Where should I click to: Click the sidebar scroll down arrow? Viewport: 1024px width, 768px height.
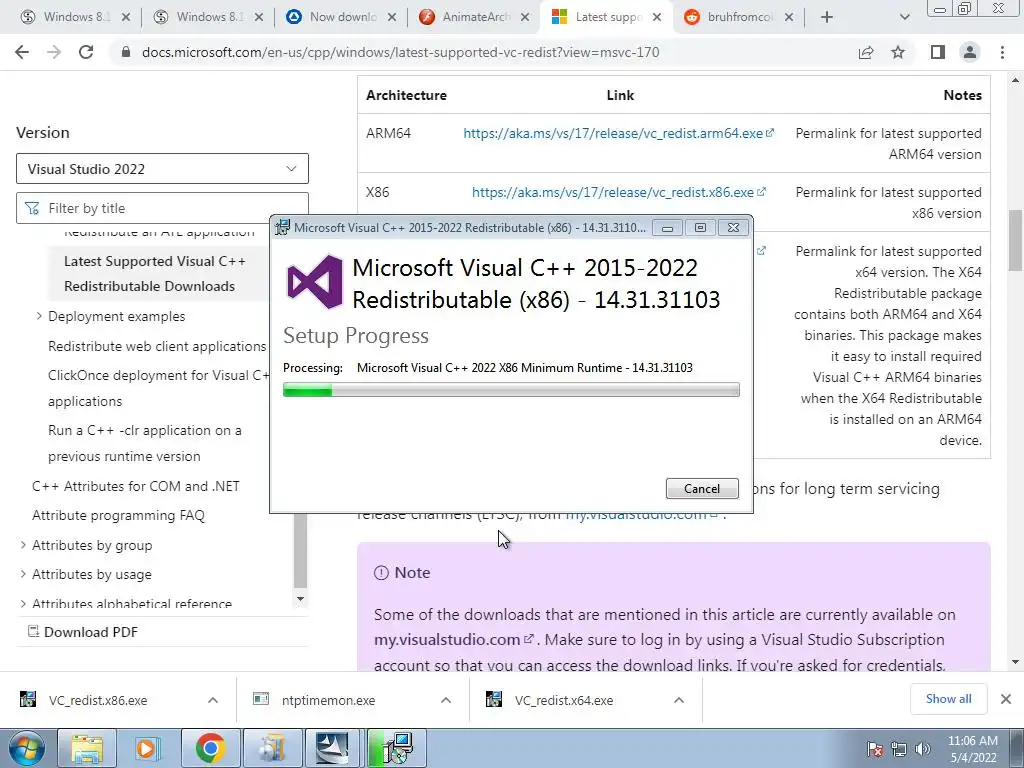click(x=300, y=598)
